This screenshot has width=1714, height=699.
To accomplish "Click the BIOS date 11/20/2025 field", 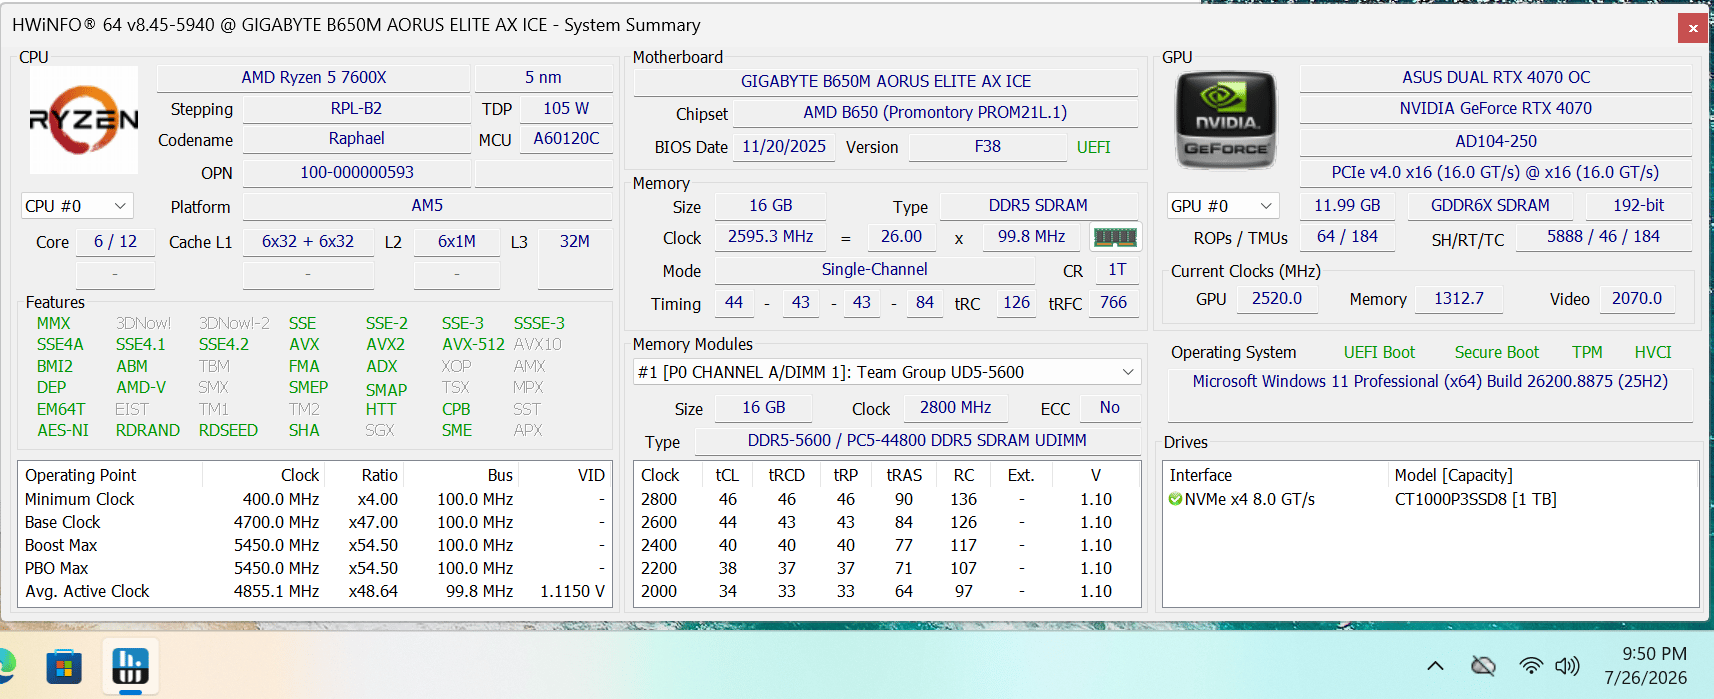I will click(784, 147).
